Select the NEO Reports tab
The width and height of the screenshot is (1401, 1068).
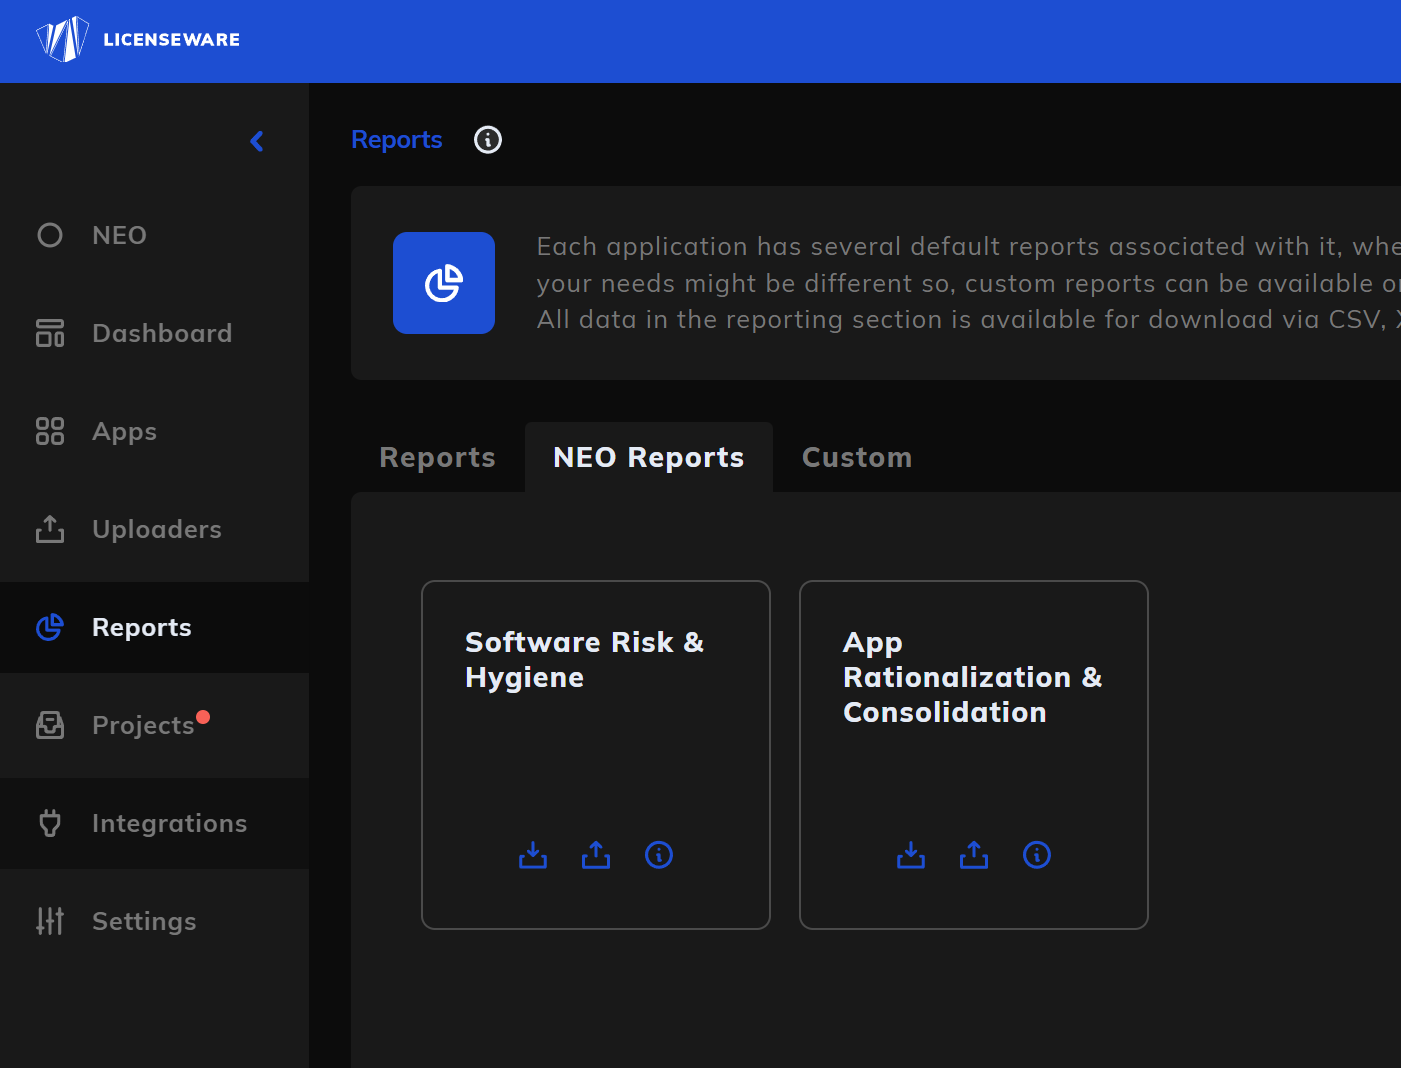coord(648,458)
